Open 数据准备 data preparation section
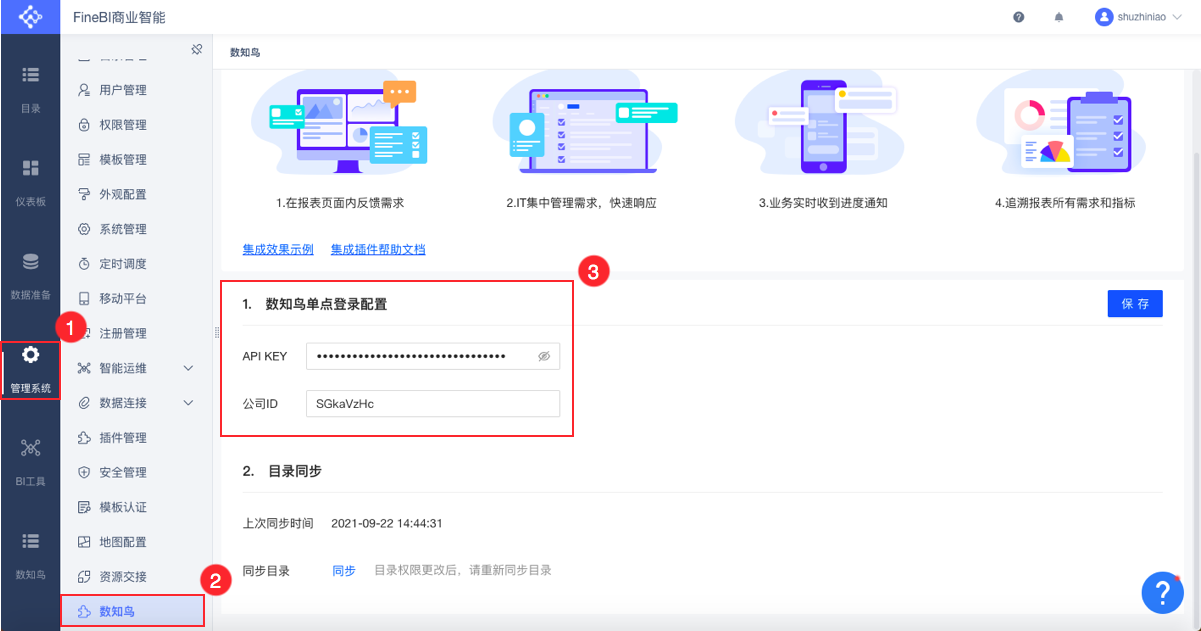Viewport: 1201px width, 631px height. pos(30,276)
